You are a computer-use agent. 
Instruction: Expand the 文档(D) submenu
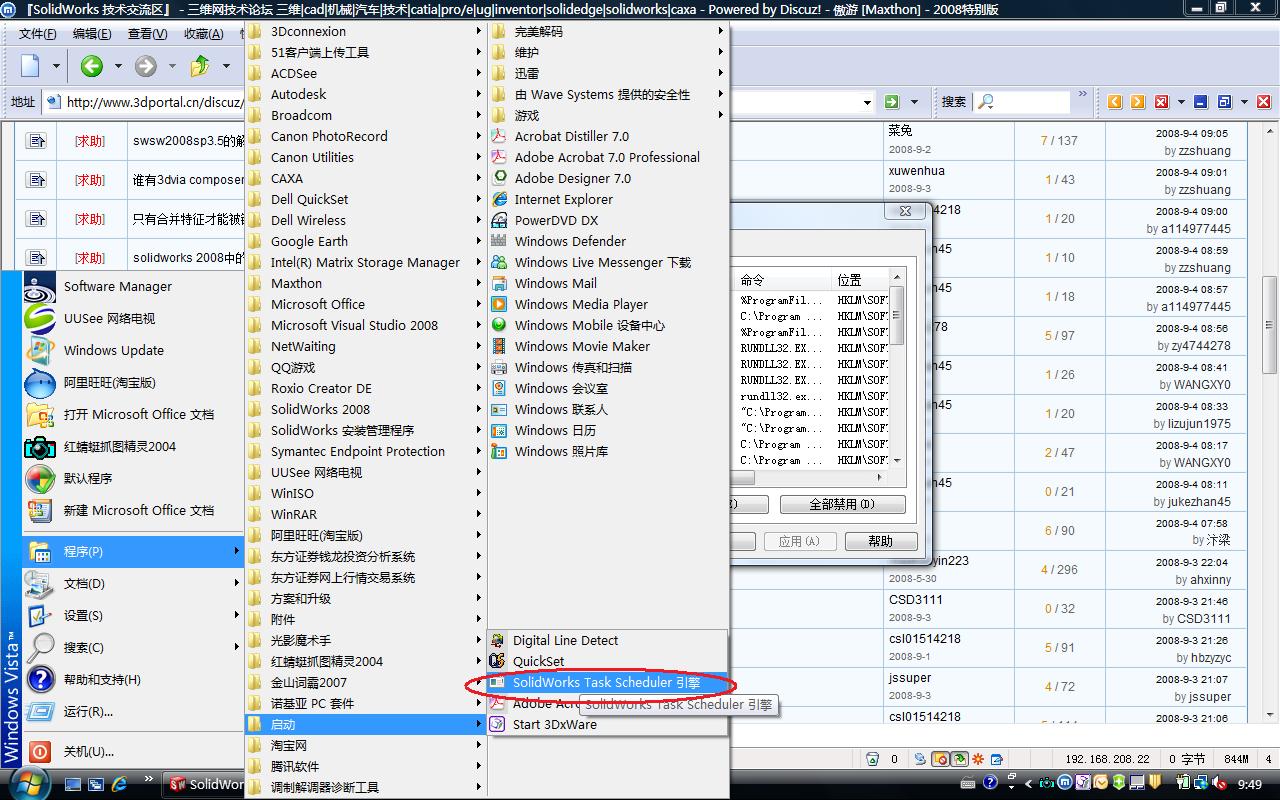coord(133,583)
